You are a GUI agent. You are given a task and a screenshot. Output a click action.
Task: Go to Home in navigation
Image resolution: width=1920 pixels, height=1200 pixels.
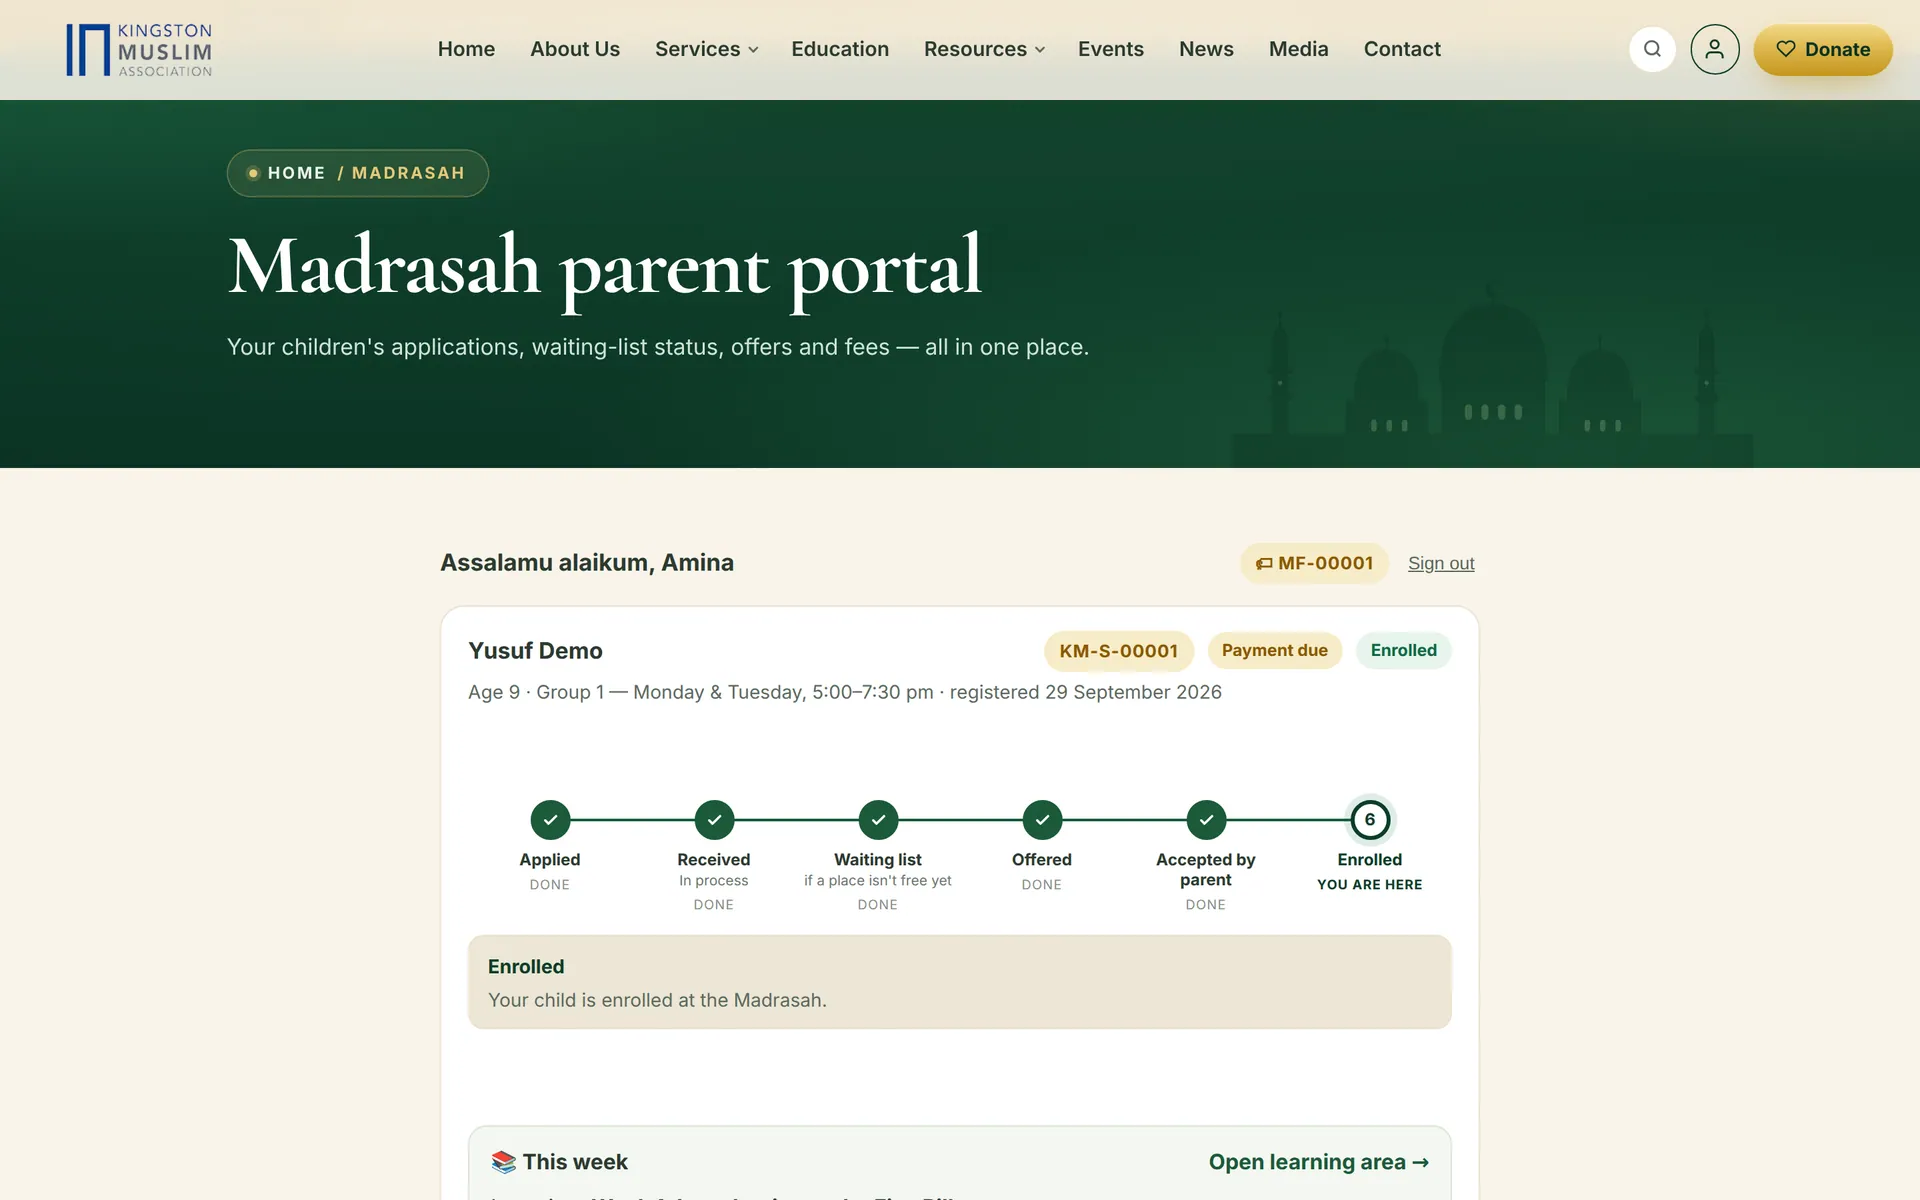click(466, 49)
